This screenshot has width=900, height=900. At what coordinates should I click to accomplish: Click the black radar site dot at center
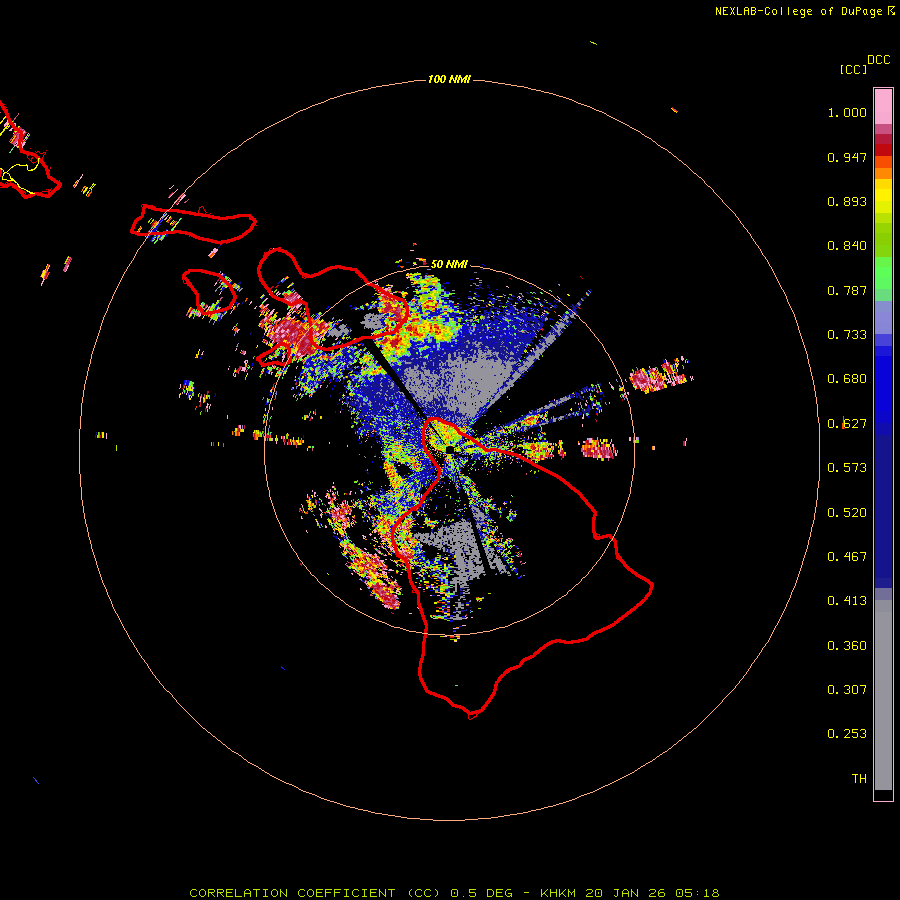(x=450, y=449)
